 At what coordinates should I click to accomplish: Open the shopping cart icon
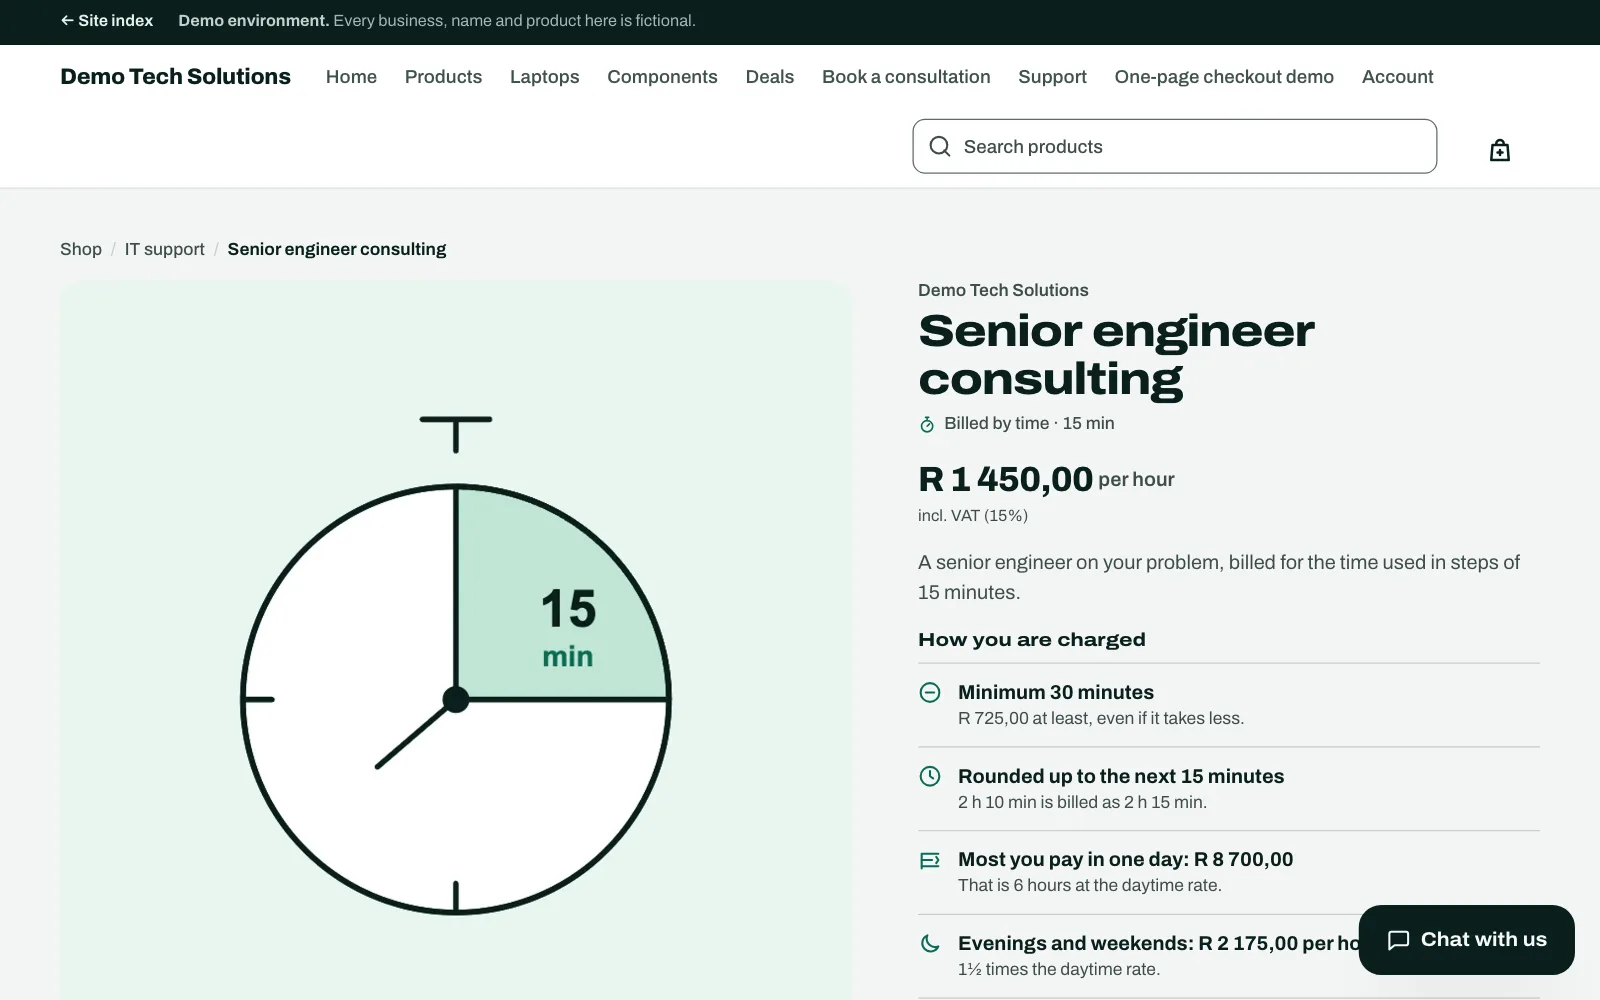1499,150
